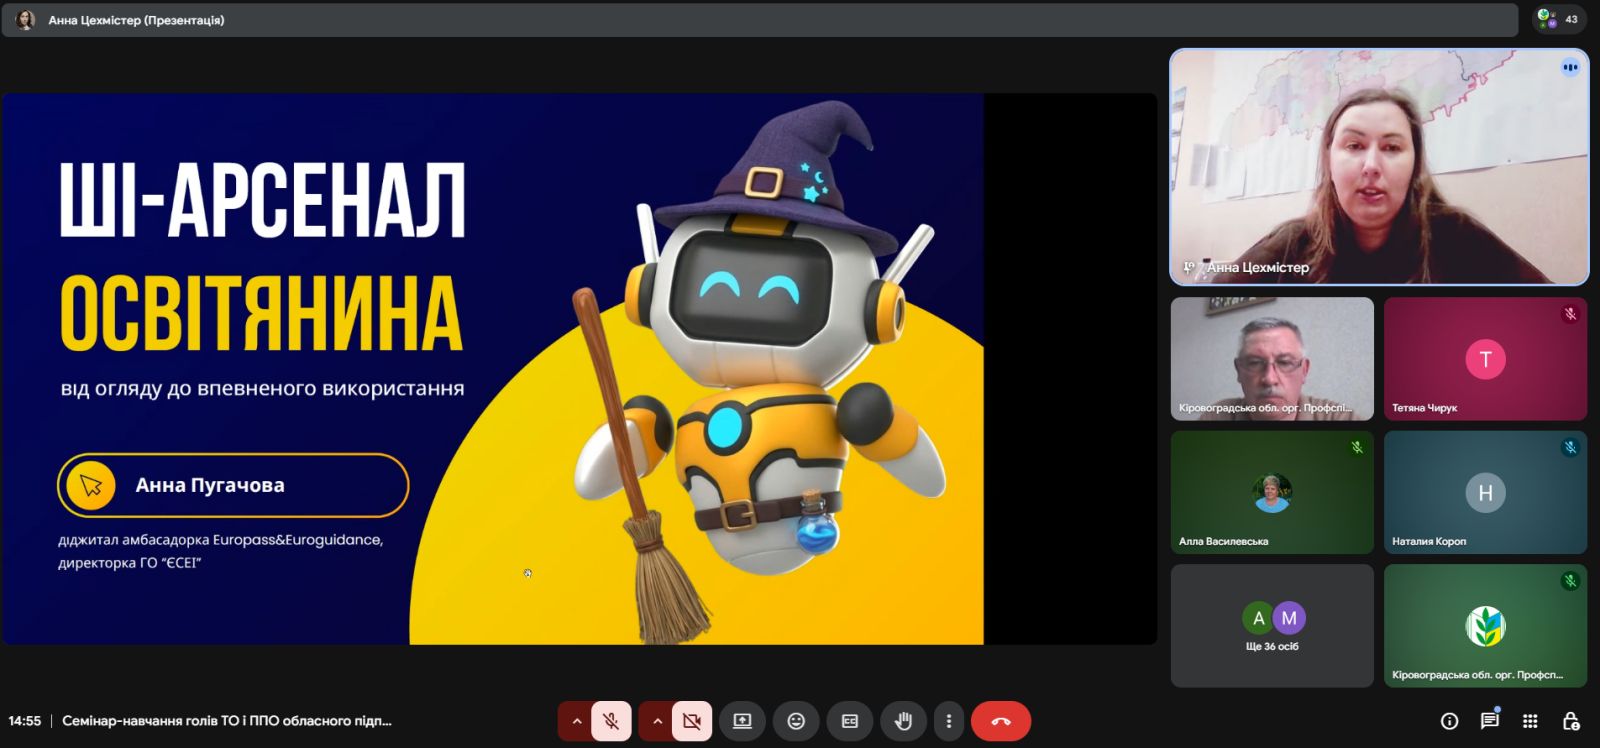The height and width of the screenshot is (748, 1600).
Task: Open more options three-dot menu
Action: click(949, 721)
